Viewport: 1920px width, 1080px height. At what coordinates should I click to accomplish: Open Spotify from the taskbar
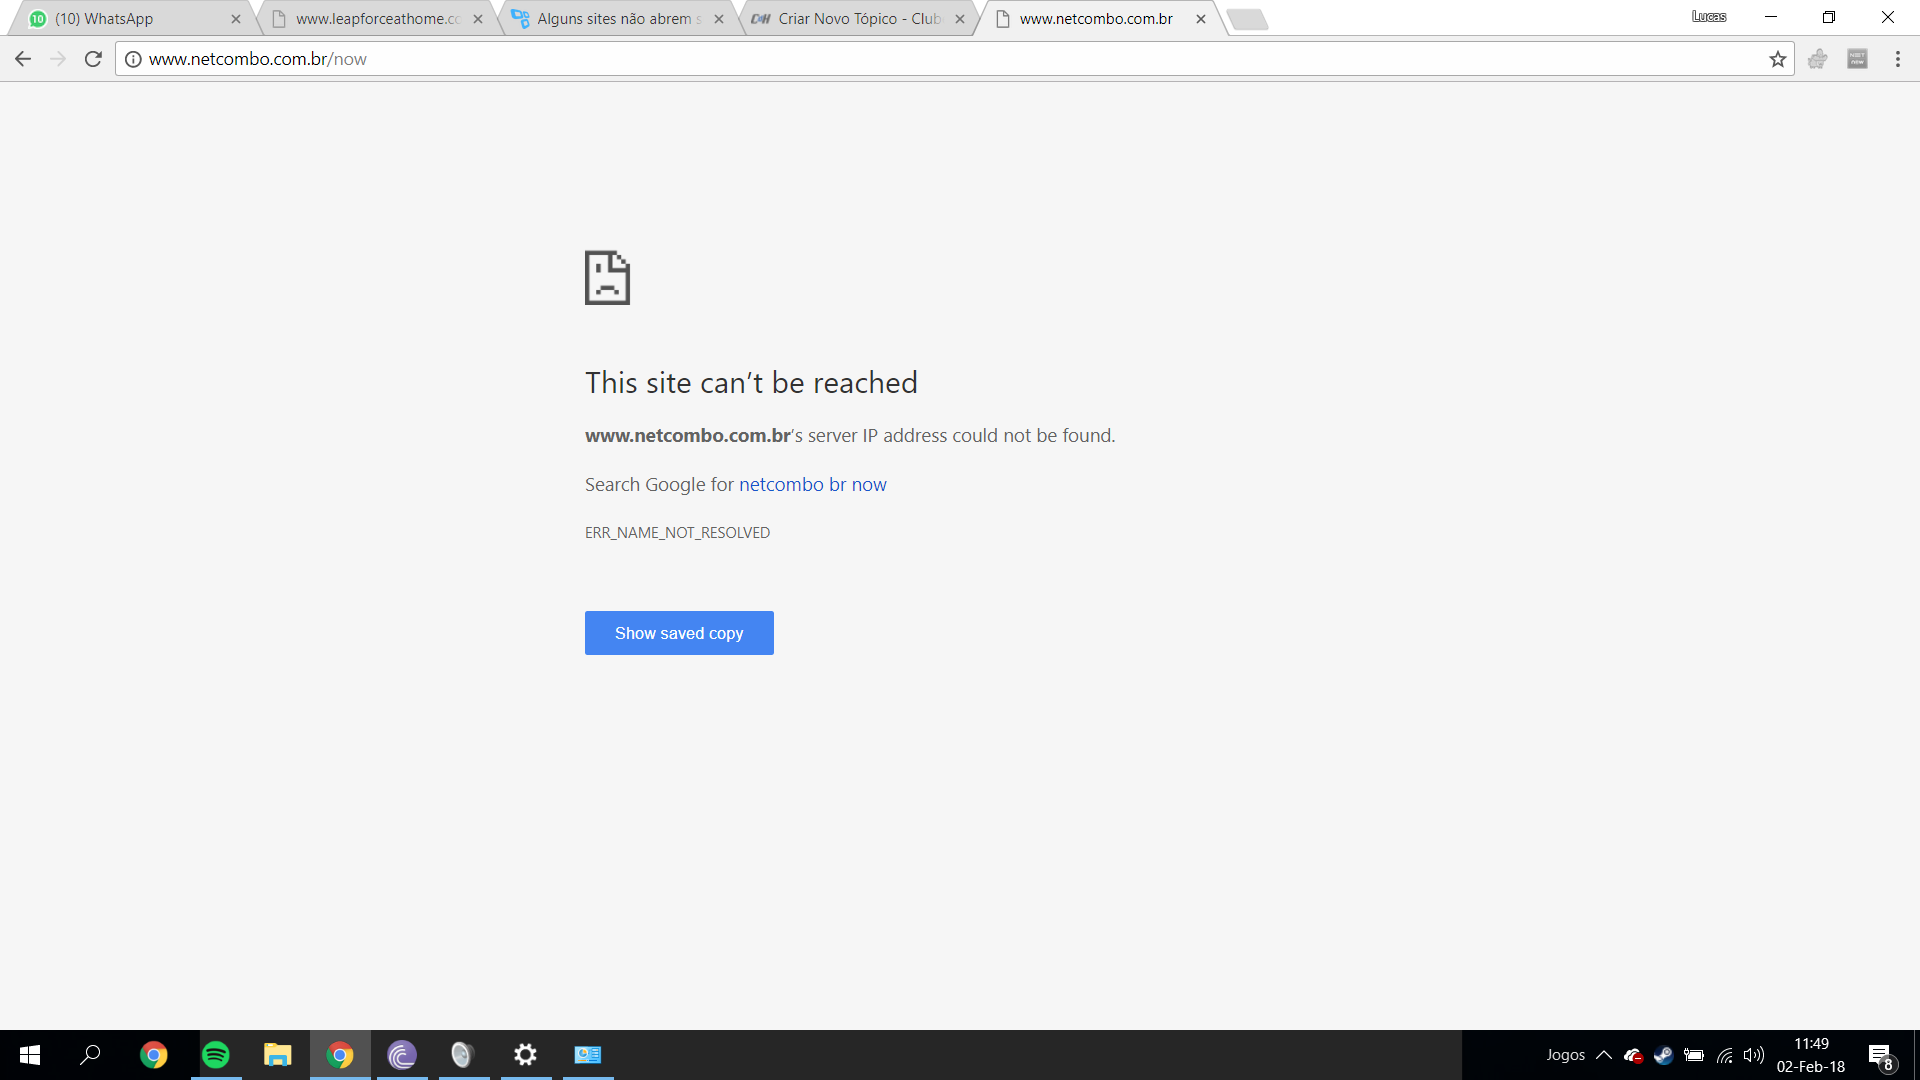[x=216, y=1055]
